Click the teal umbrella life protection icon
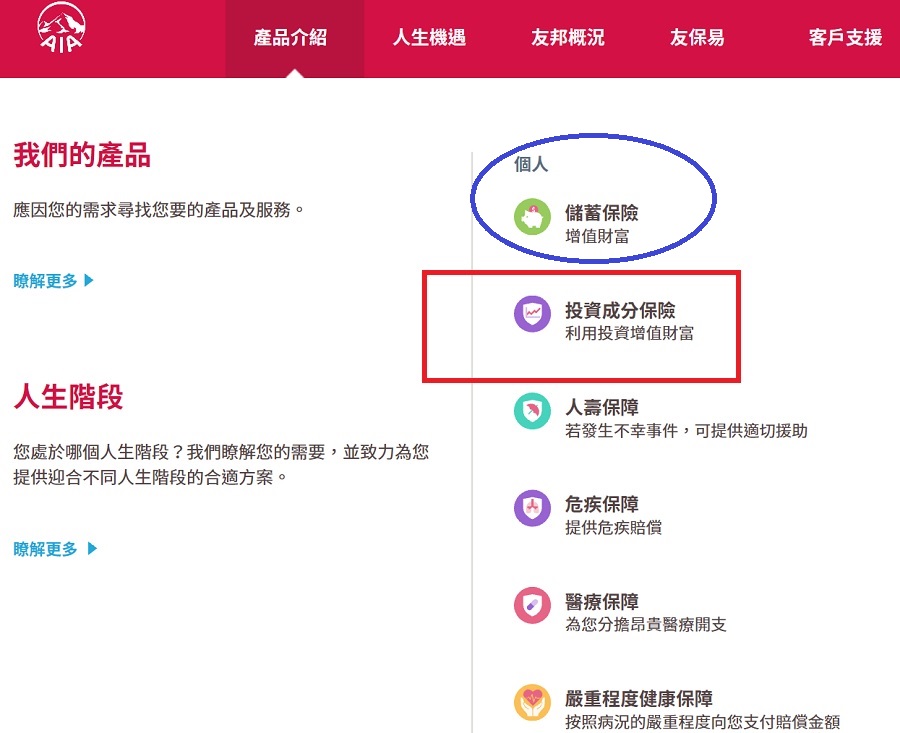The width and height of the screenshot is (900, 733). [x=533, y=411]
